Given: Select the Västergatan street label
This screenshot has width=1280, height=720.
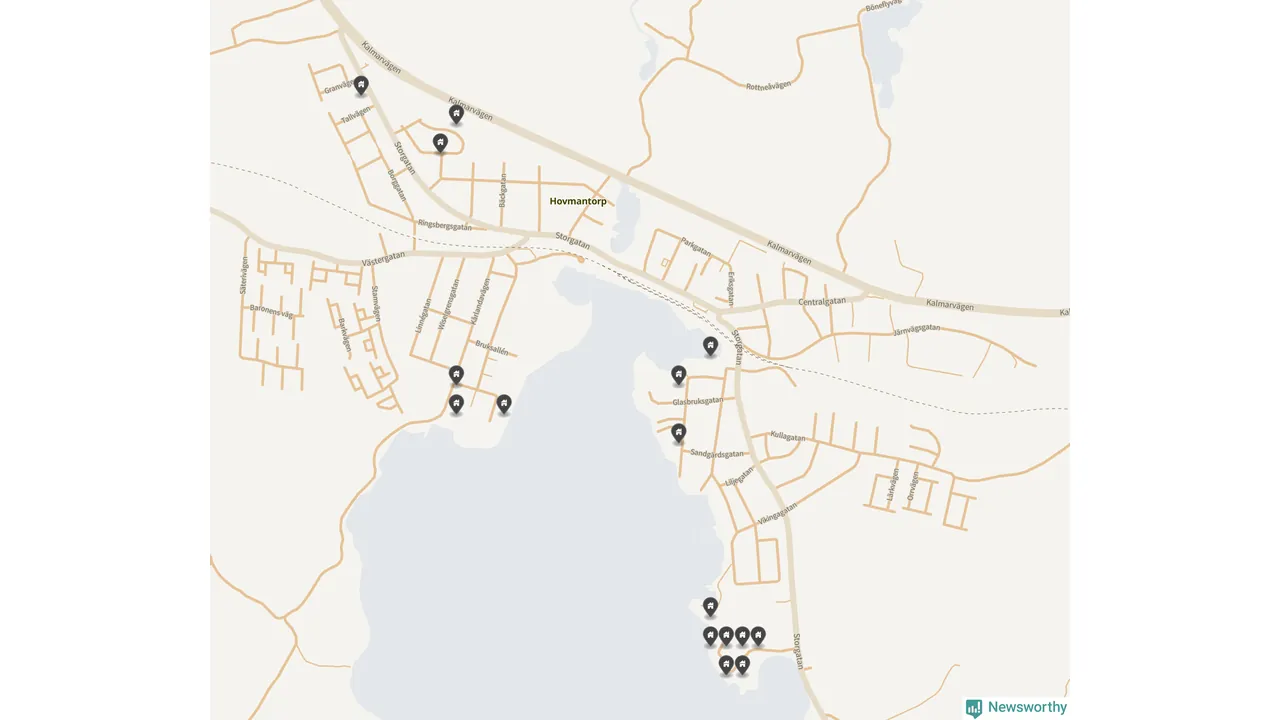Looking at the screenshot, I should click(x=383, y=257).
